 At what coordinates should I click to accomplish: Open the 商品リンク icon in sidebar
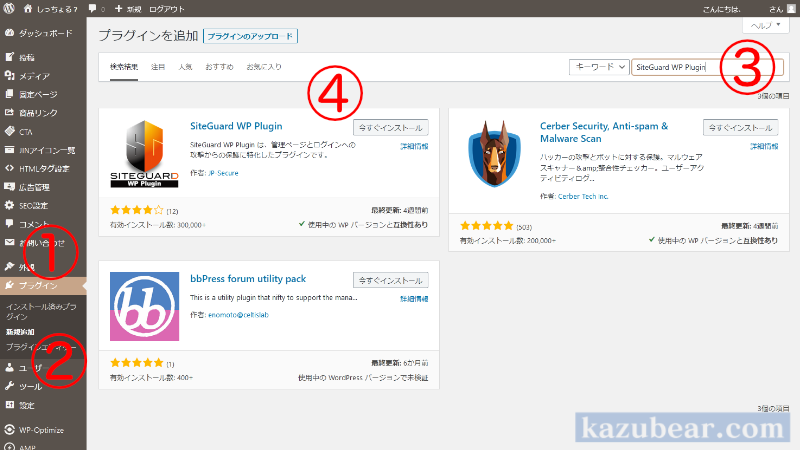point(9,112)
